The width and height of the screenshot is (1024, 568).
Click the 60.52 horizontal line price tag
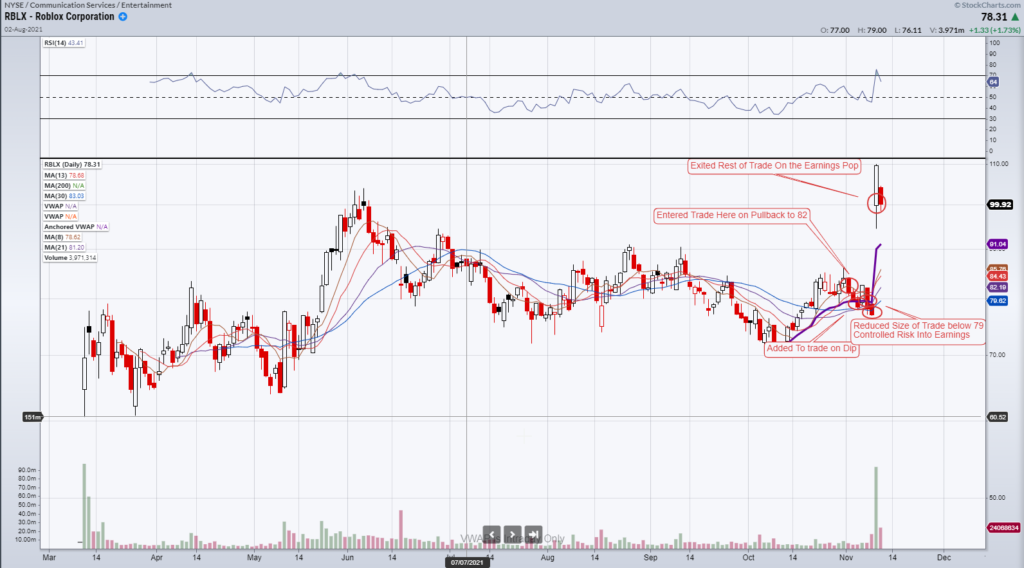[998, 417]
